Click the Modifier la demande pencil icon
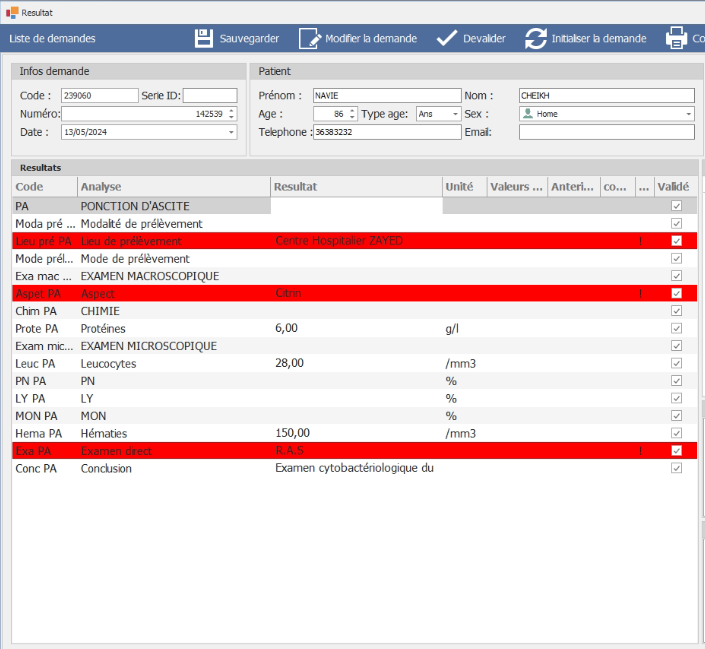Image resolution: width=705 pixels, height=649 pixels. 309,39
